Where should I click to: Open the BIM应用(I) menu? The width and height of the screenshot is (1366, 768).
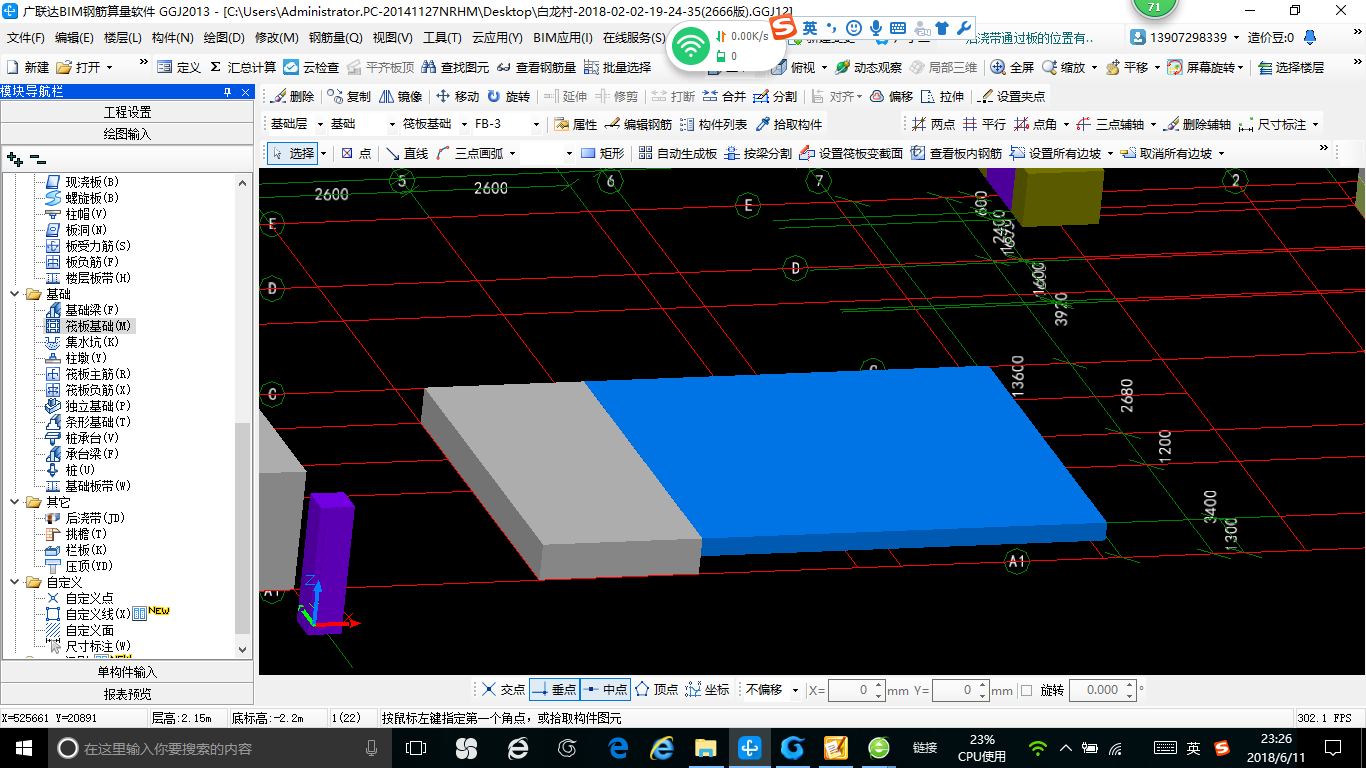(x=563, y=38)
